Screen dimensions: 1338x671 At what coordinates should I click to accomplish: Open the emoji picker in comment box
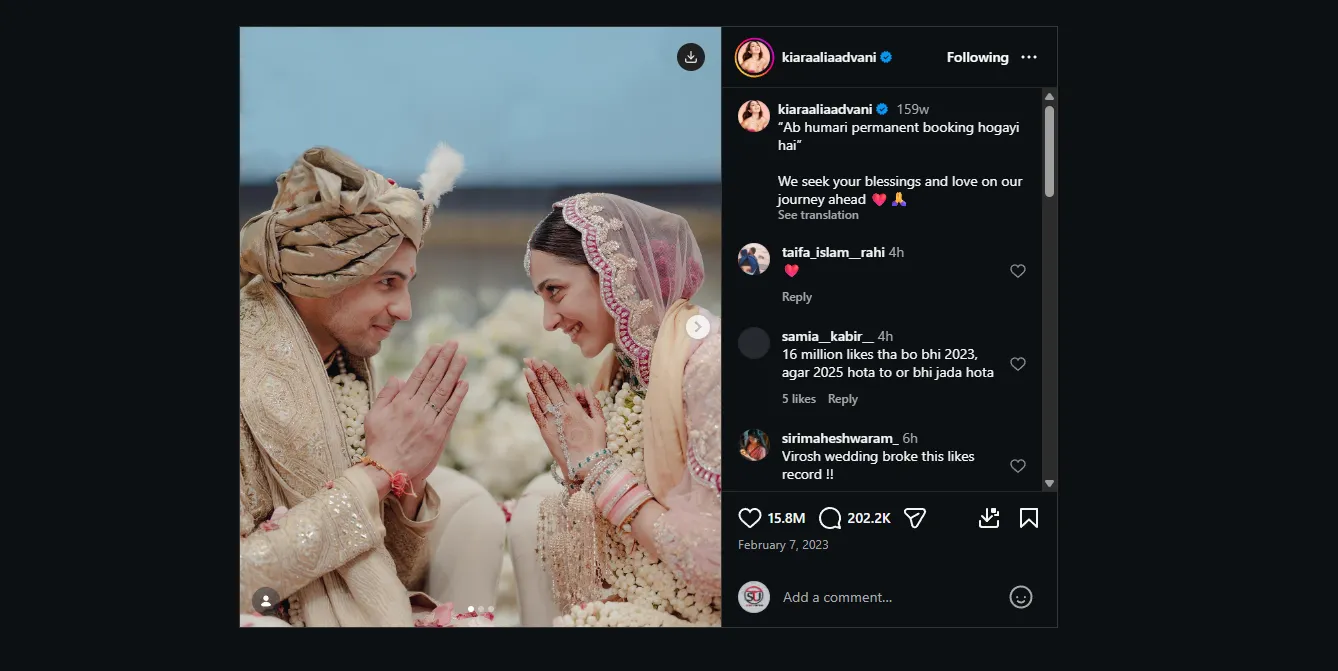[1020, 597]
